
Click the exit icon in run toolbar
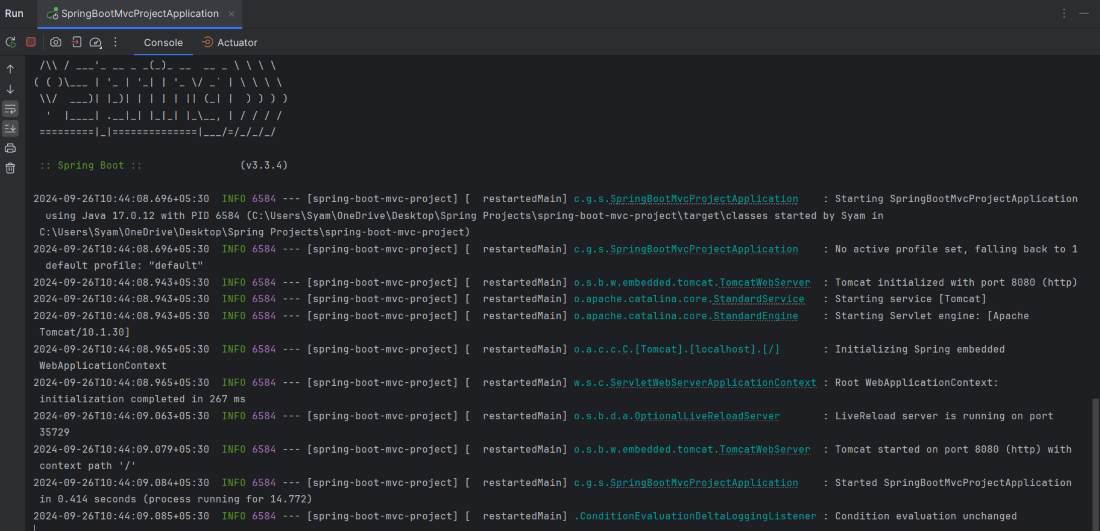76,42
